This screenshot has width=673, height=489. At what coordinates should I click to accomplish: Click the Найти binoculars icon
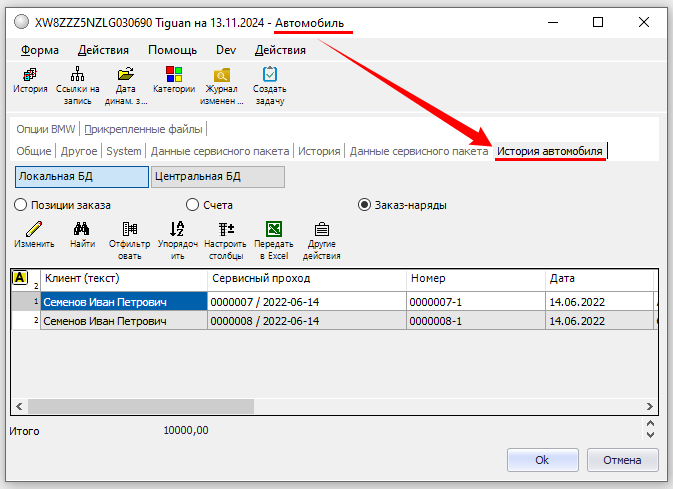click(x=82, y=229)
